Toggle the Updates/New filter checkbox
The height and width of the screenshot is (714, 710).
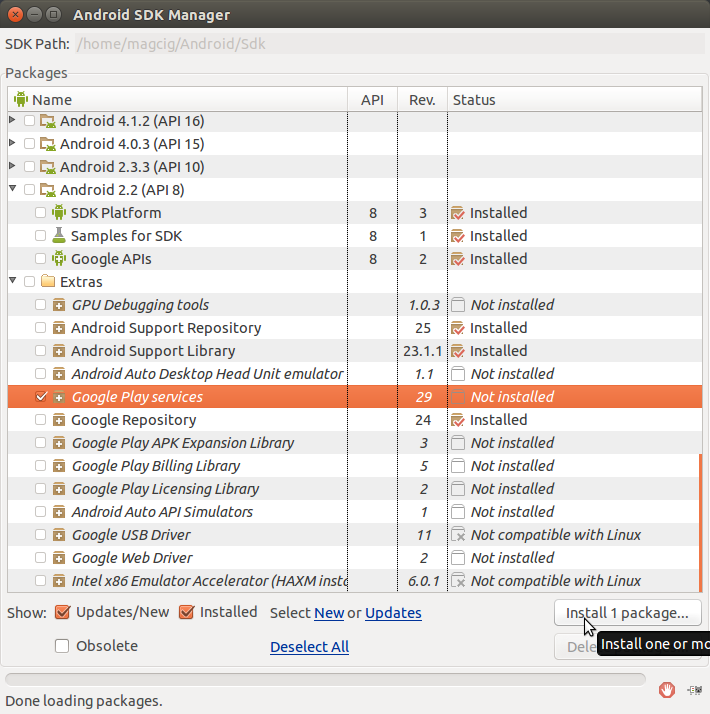(x=62, y=612)
